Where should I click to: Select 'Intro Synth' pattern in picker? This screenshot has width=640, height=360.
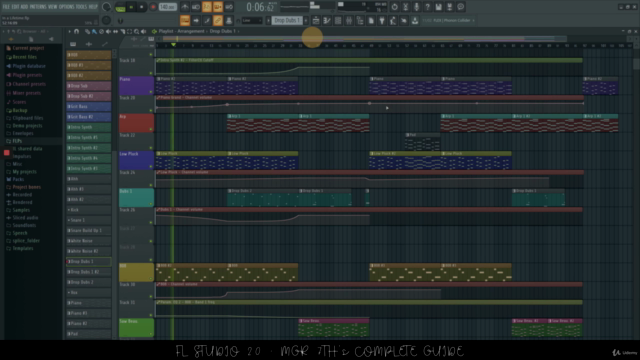[x=89, y=127]
